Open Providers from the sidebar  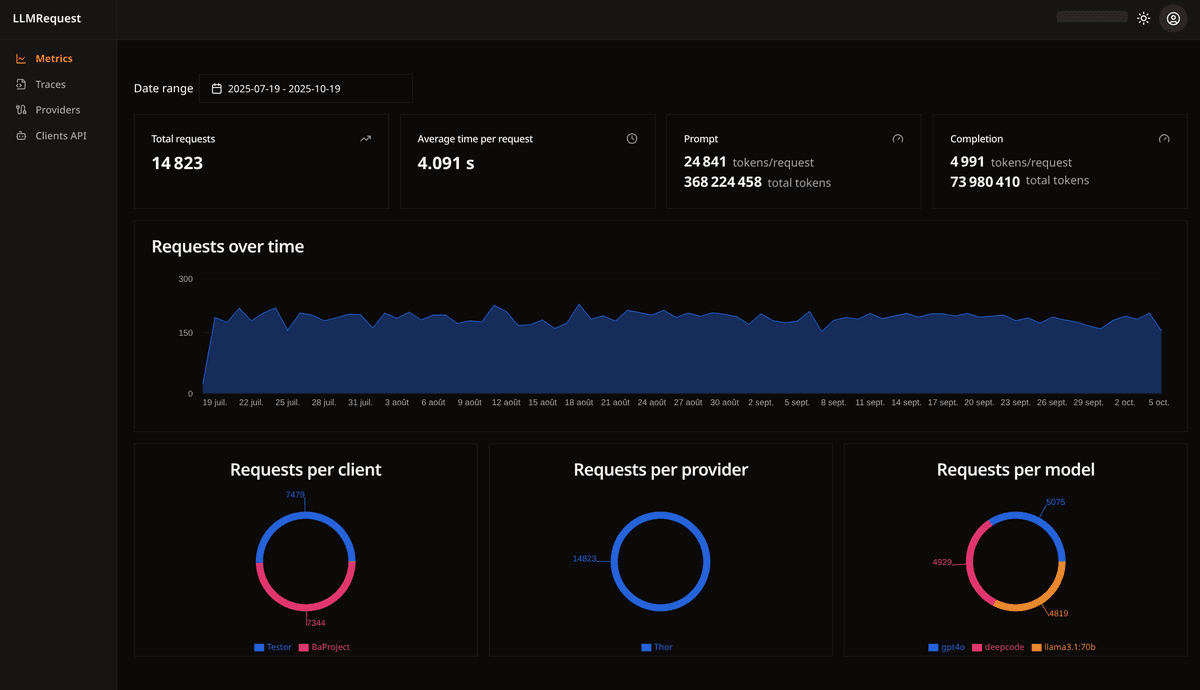[x=58, y=110]
